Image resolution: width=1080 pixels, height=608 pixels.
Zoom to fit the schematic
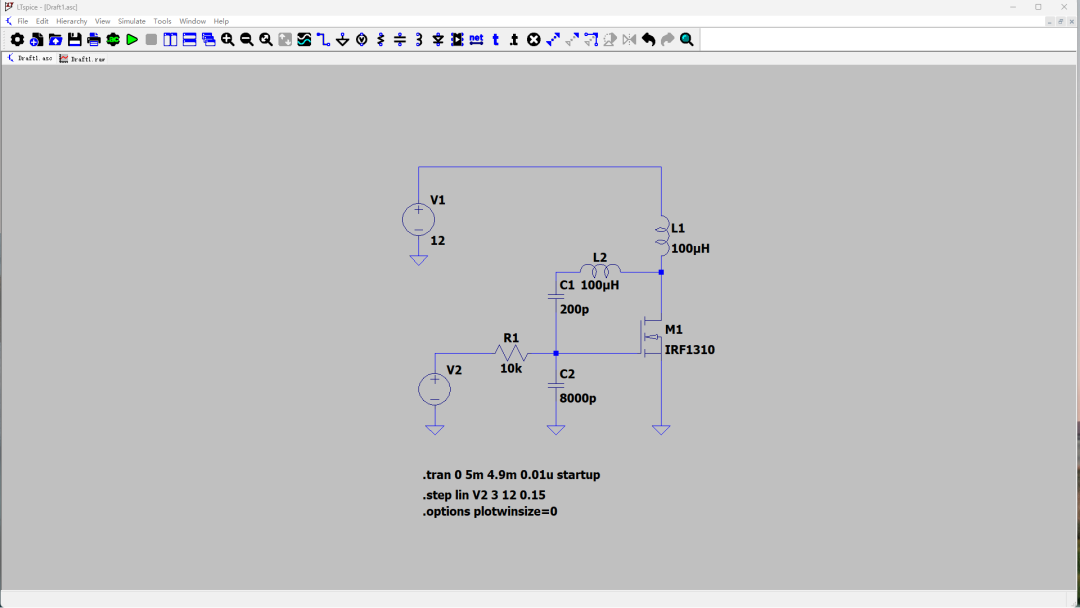pyautogui.click(x=266, y=40)
